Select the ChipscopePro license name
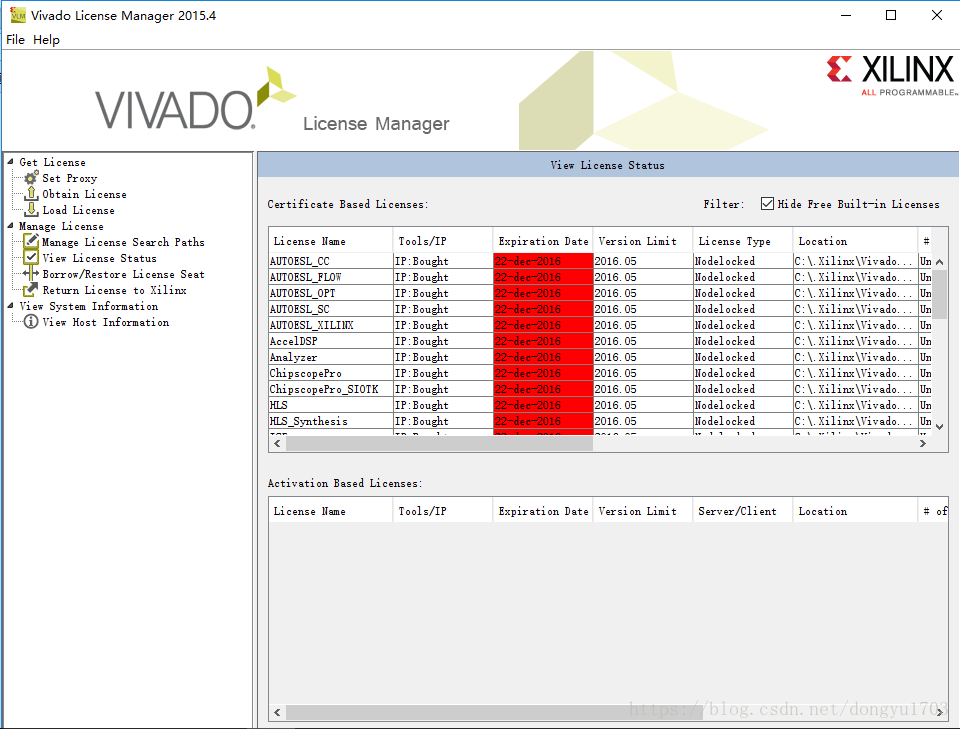 pos(306,373)
